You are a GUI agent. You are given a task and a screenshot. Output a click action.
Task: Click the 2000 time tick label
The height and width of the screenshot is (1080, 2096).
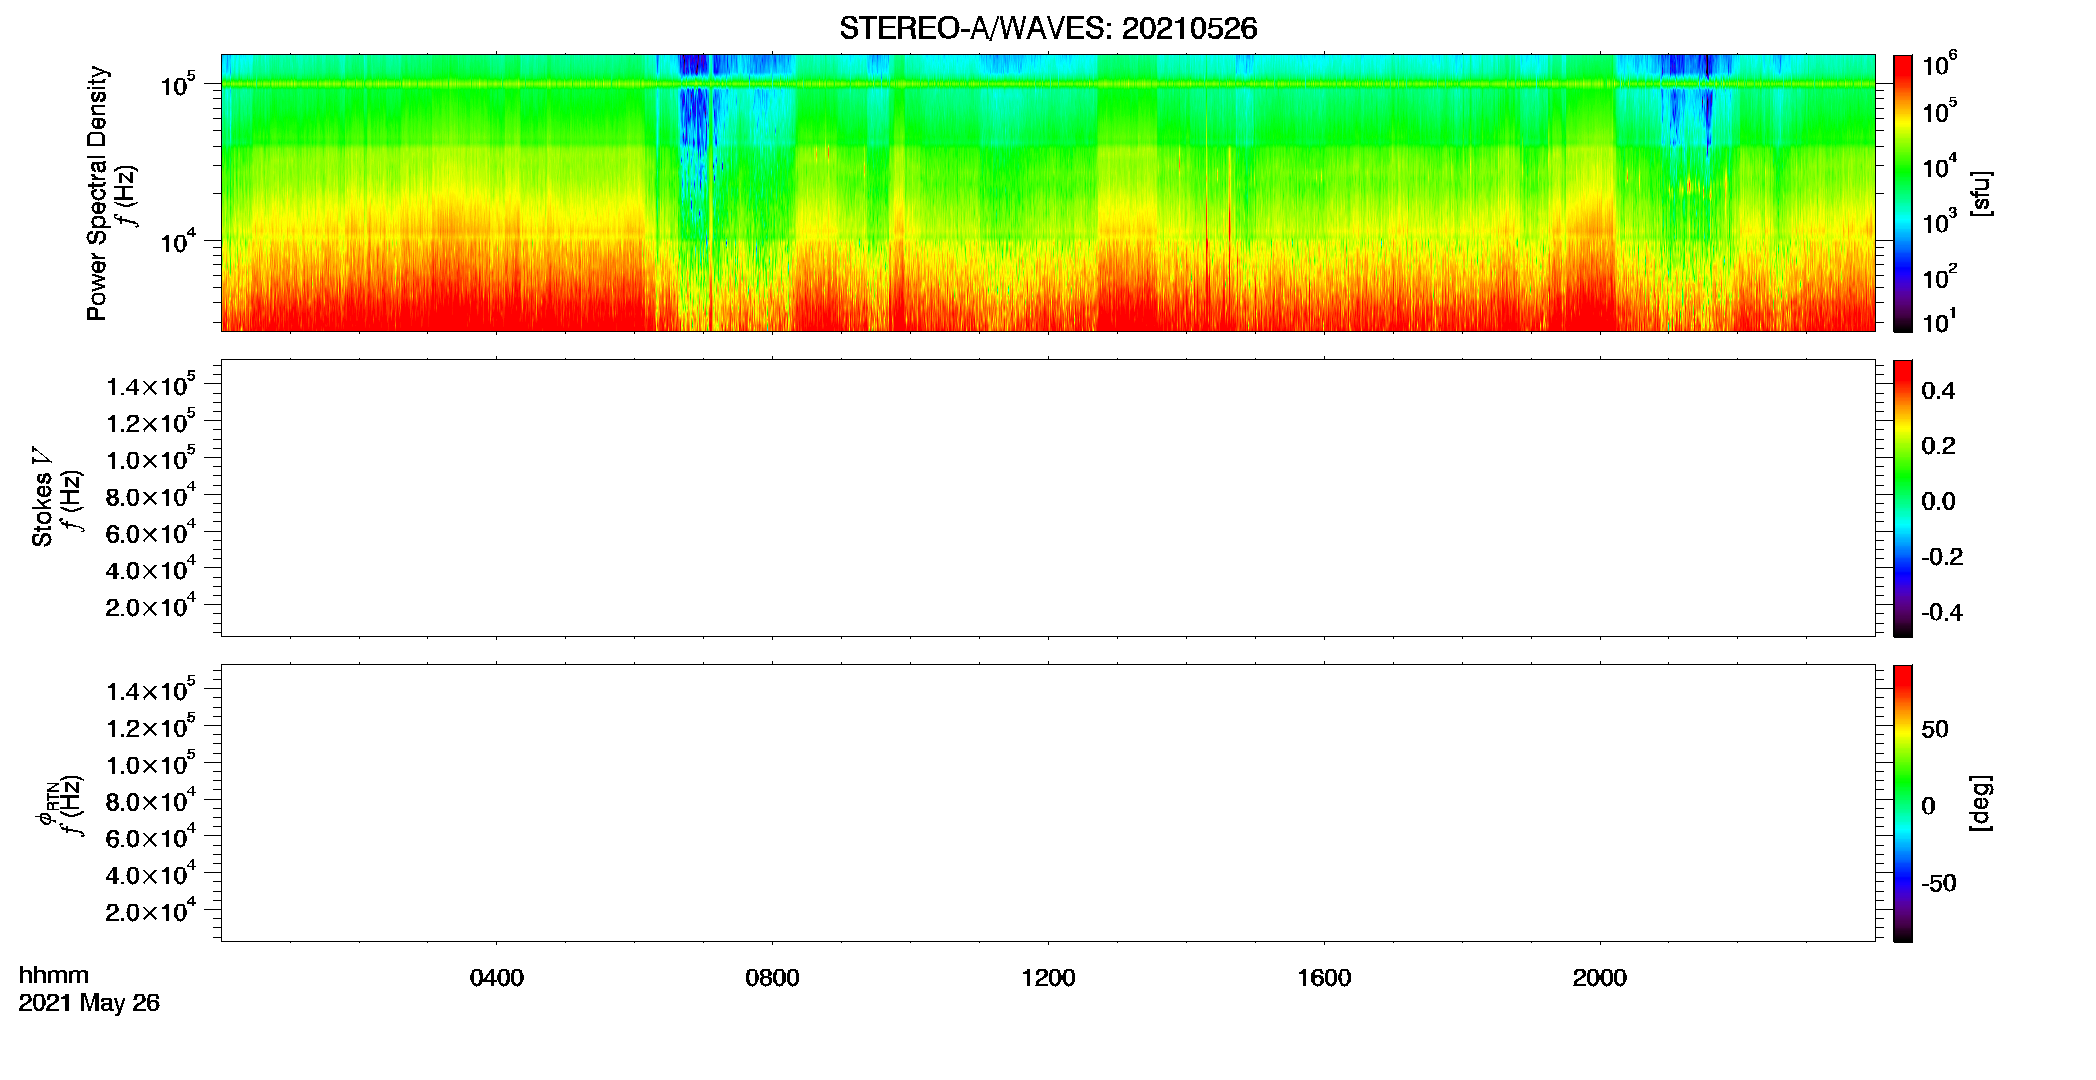pos(1600,978)
